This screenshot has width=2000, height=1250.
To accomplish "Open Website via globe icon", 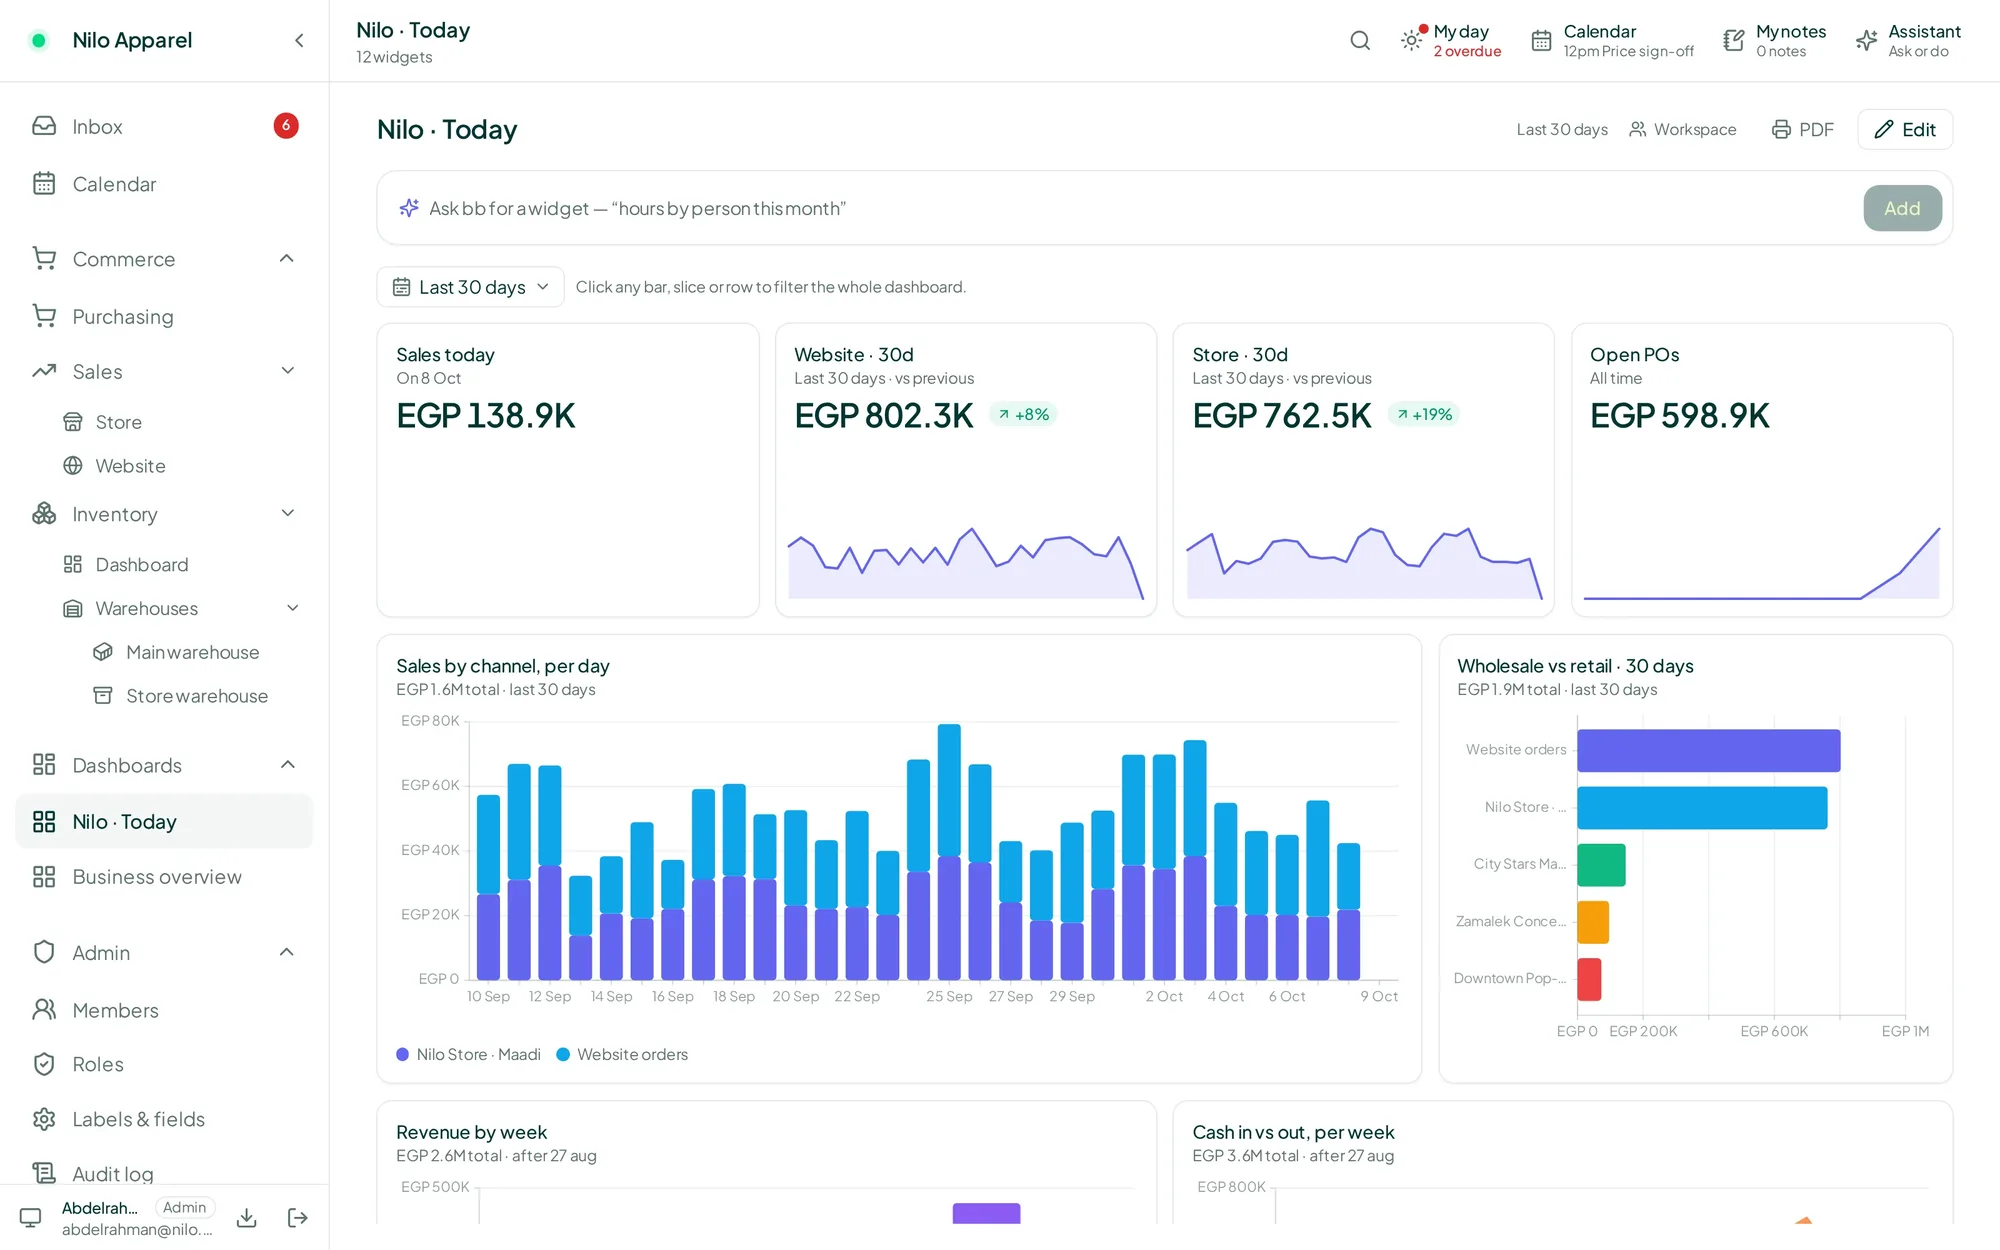I will pos(73,466).
